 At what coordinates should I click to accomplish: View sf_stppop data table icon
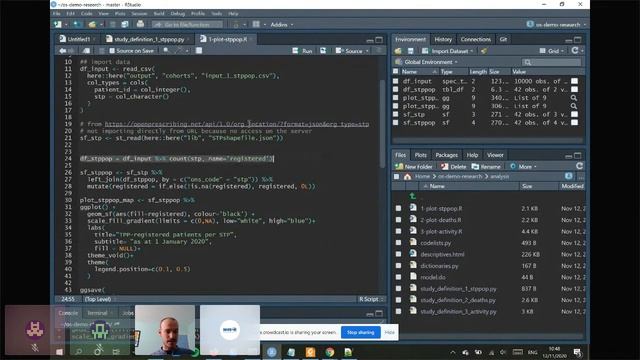574,122
